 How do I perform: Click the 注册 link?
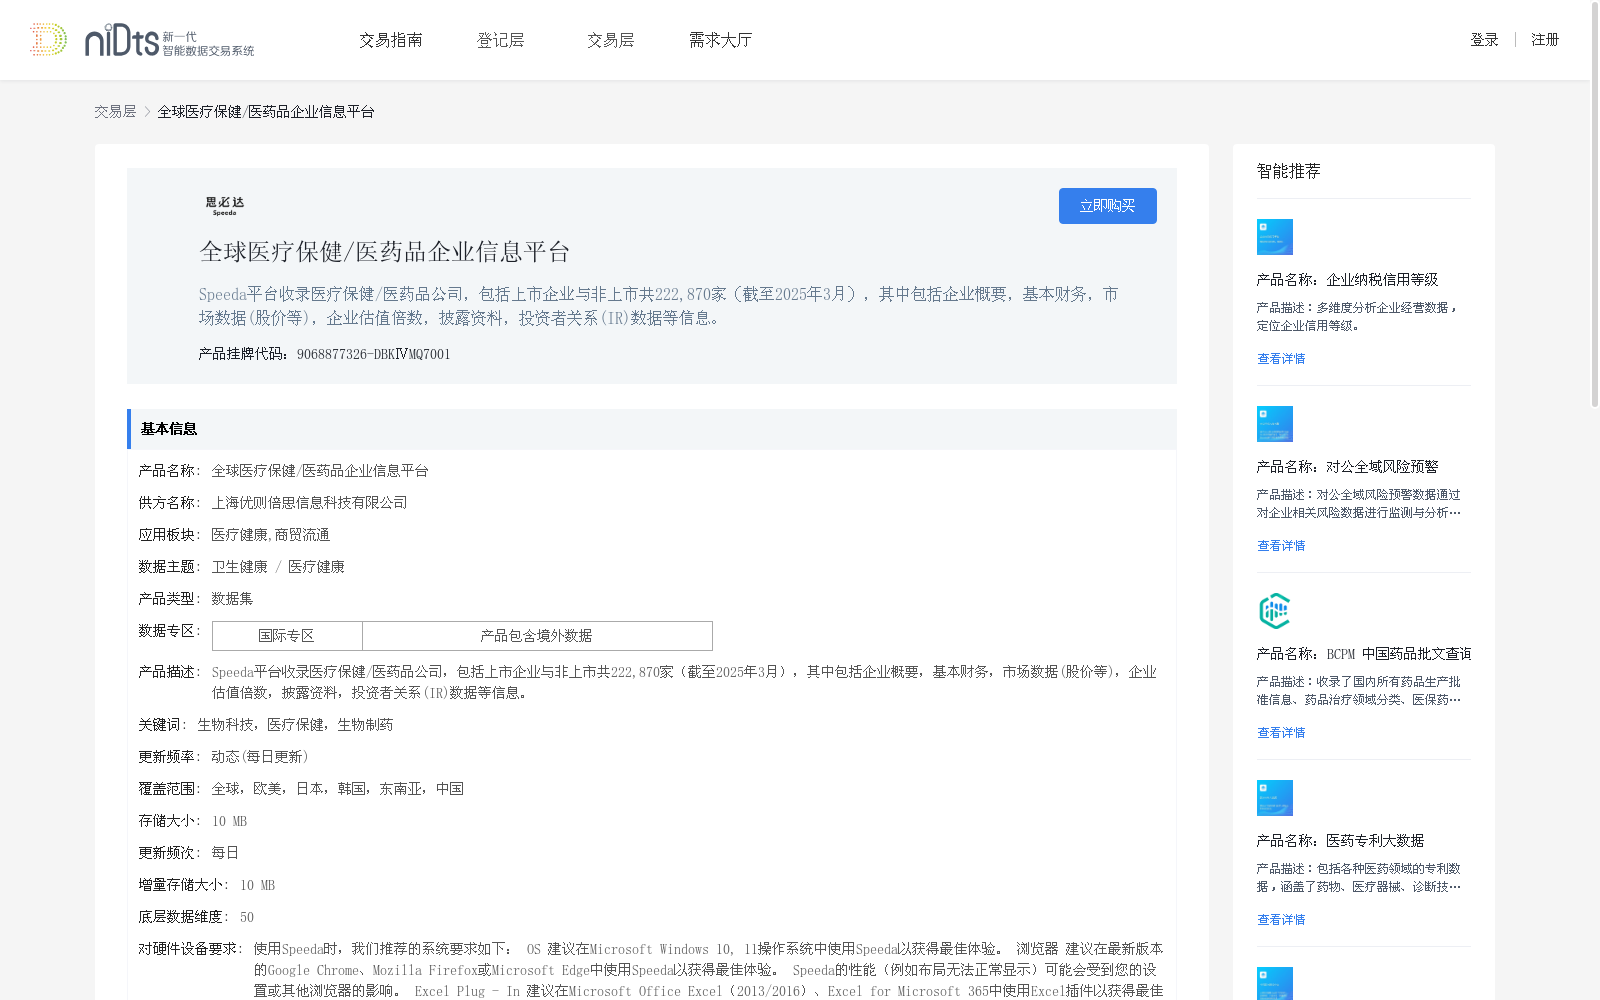point(1545,40)
